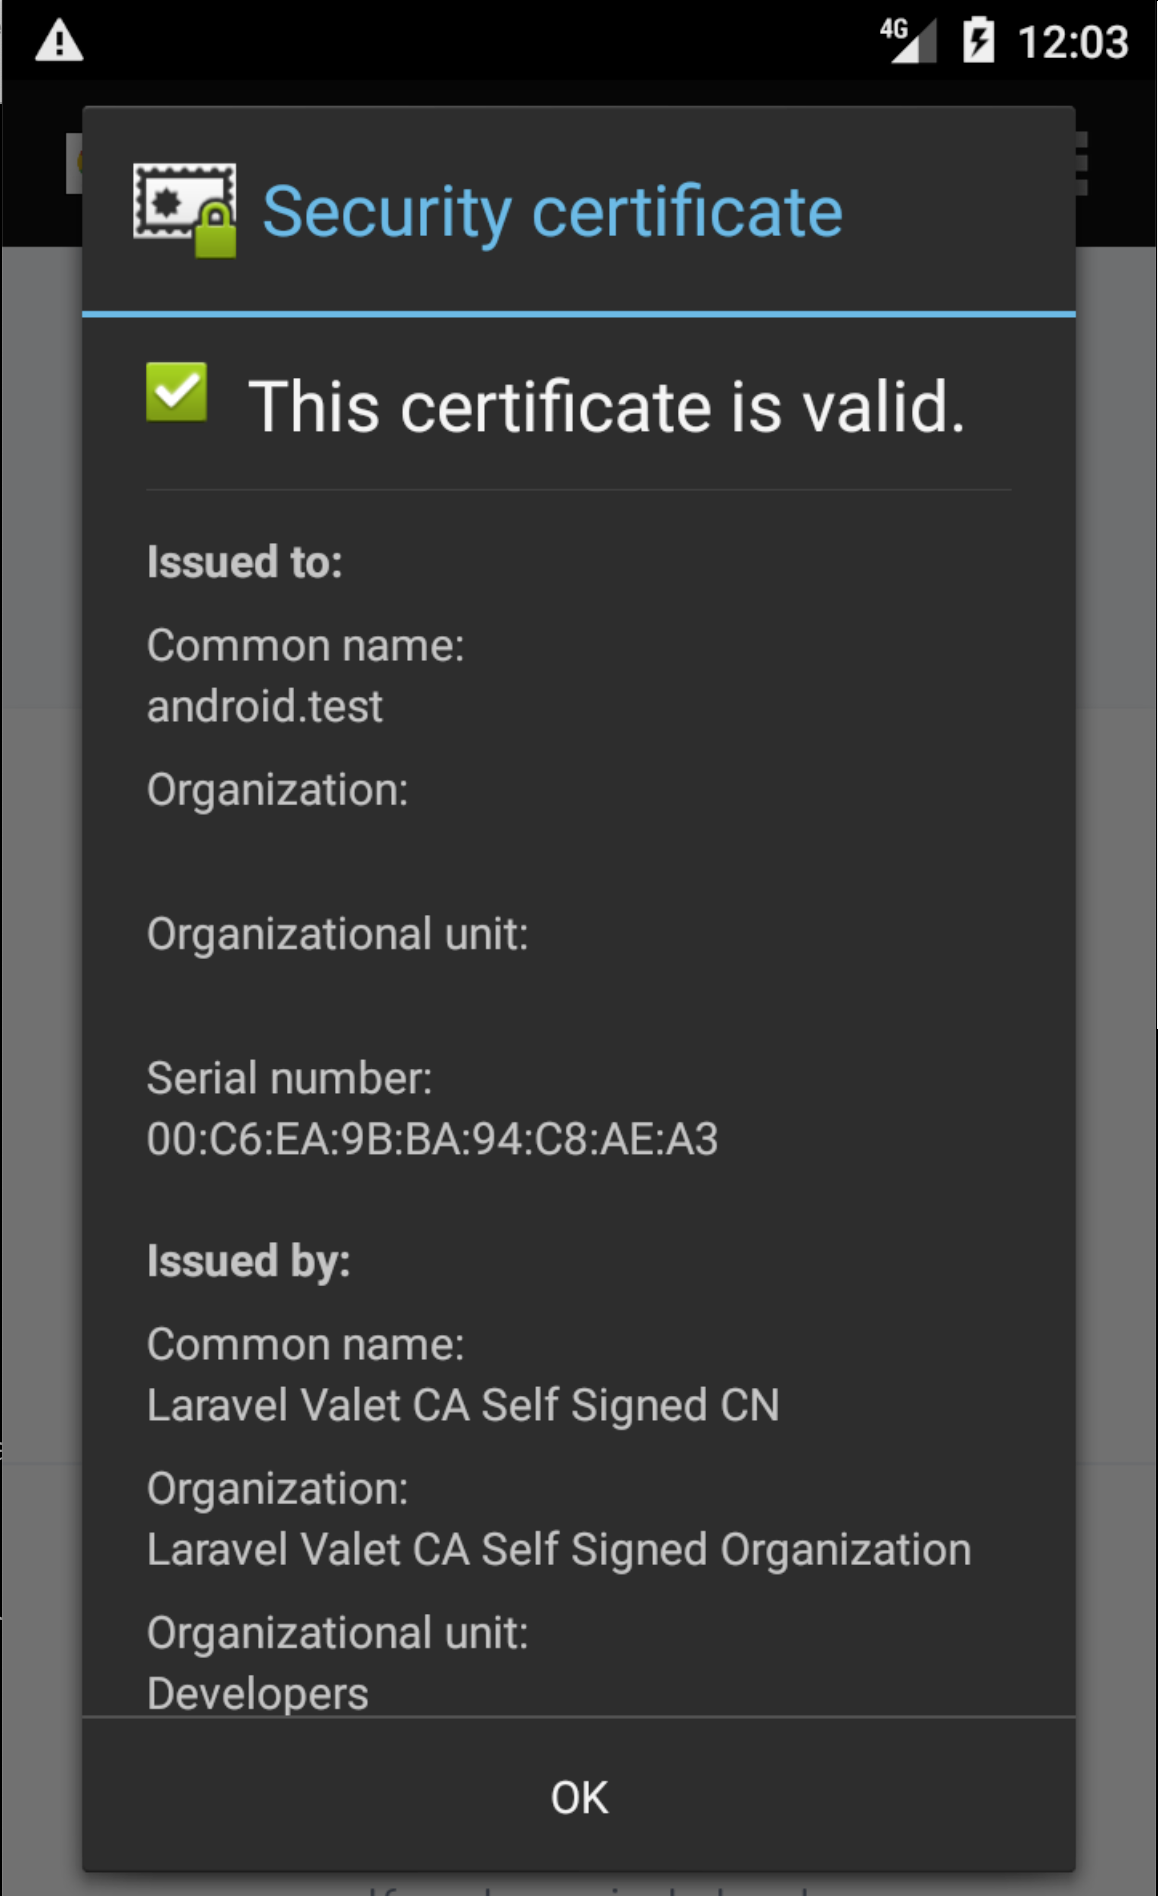Expand the Issued by section
Viewport: 1158px width, 1896px height.
click(x=249, y=1259)
